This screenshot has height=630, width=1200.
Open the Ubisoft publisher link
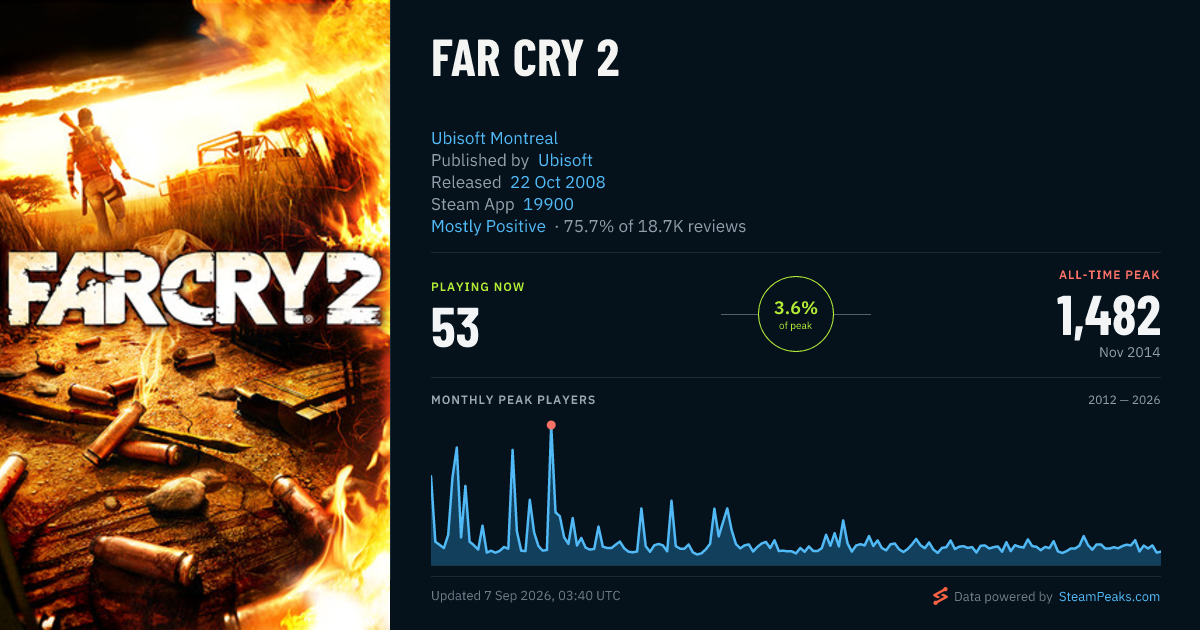[x=565, y=160]
